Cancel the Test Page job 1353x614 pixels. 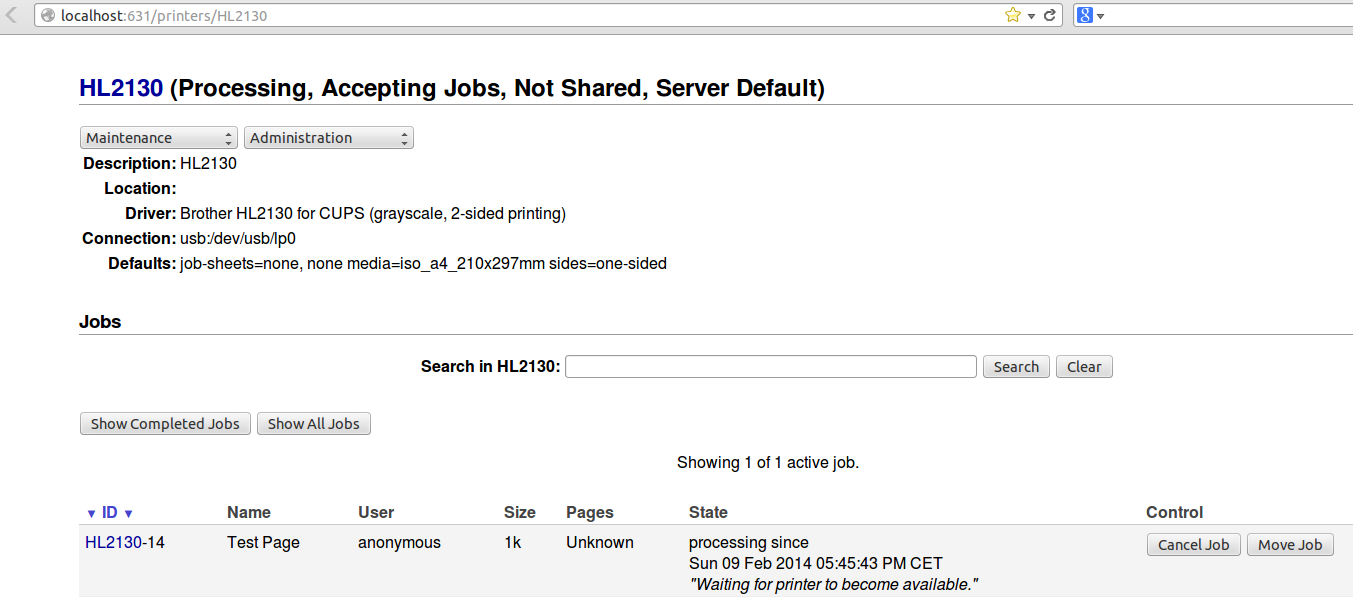point(1194,544)
